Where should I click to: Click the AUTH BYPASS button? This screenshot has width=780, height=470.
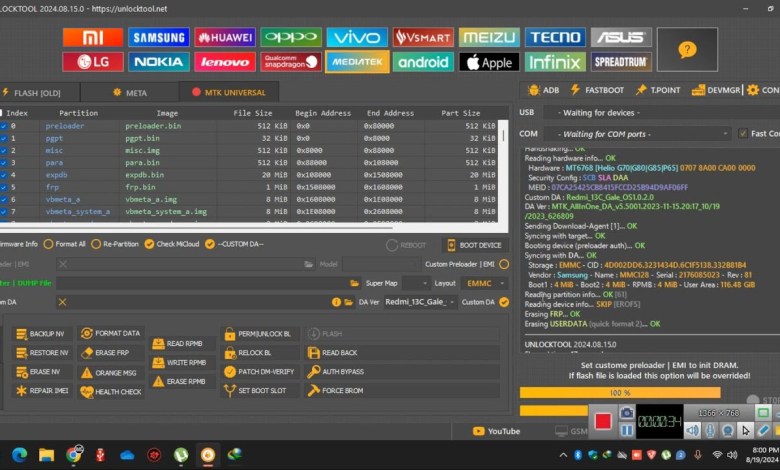click(401, 372)
